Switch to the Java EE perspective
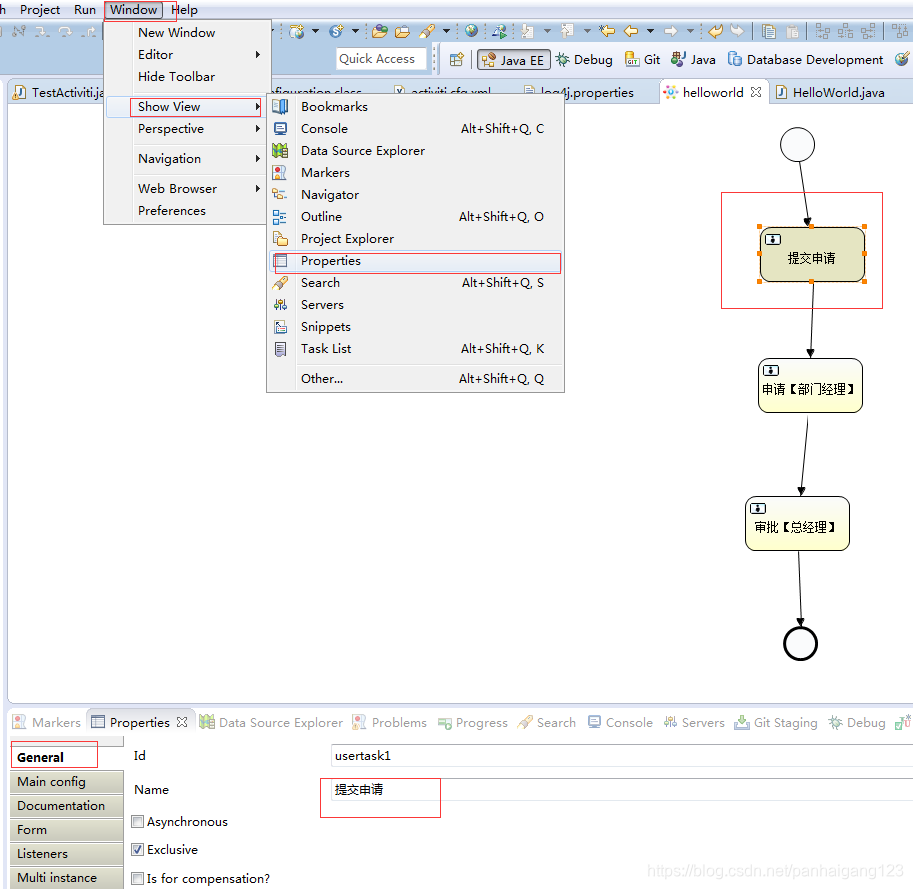This screenshot has width=913, height=889. [x=513, y=59]
